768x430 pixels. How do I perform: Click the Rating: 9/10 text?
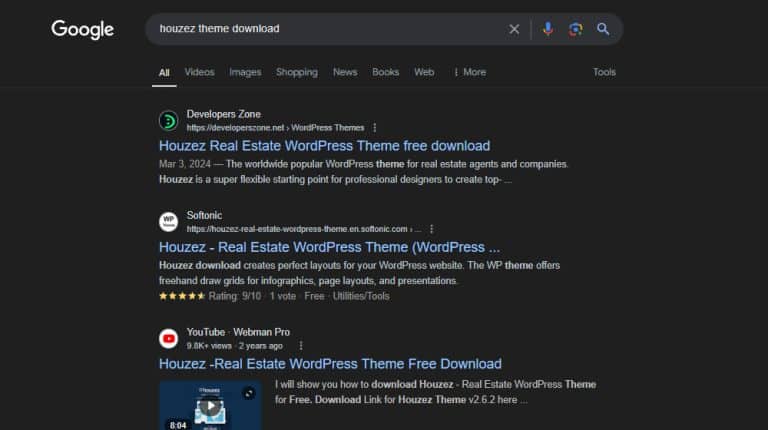235,296
